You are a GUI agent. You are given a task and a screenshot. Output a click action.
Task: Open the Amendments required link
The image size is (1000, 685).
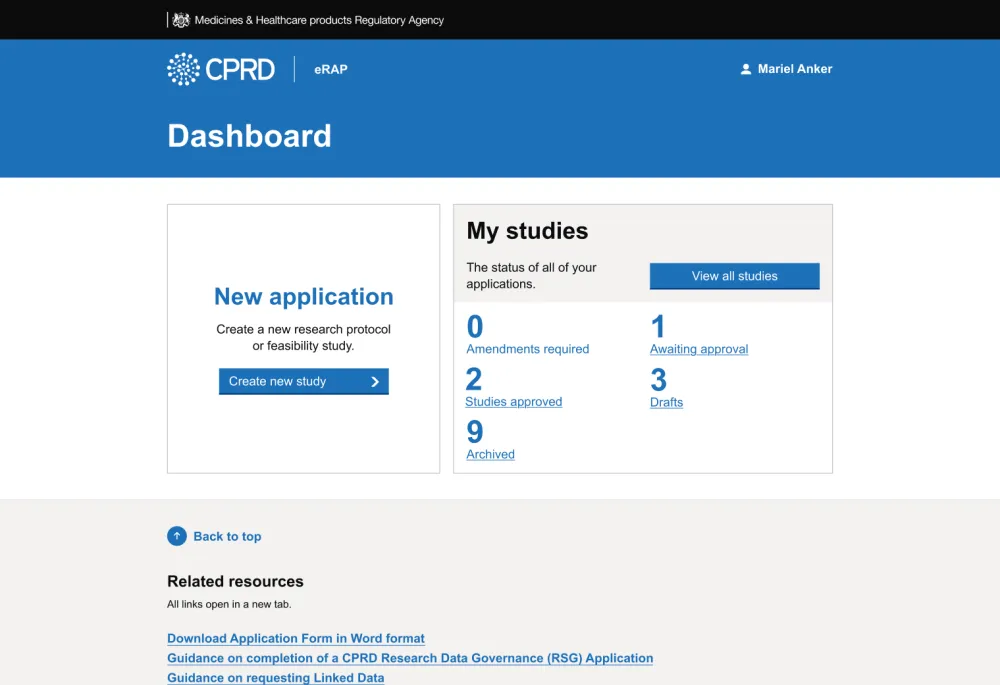pos(527,349)
